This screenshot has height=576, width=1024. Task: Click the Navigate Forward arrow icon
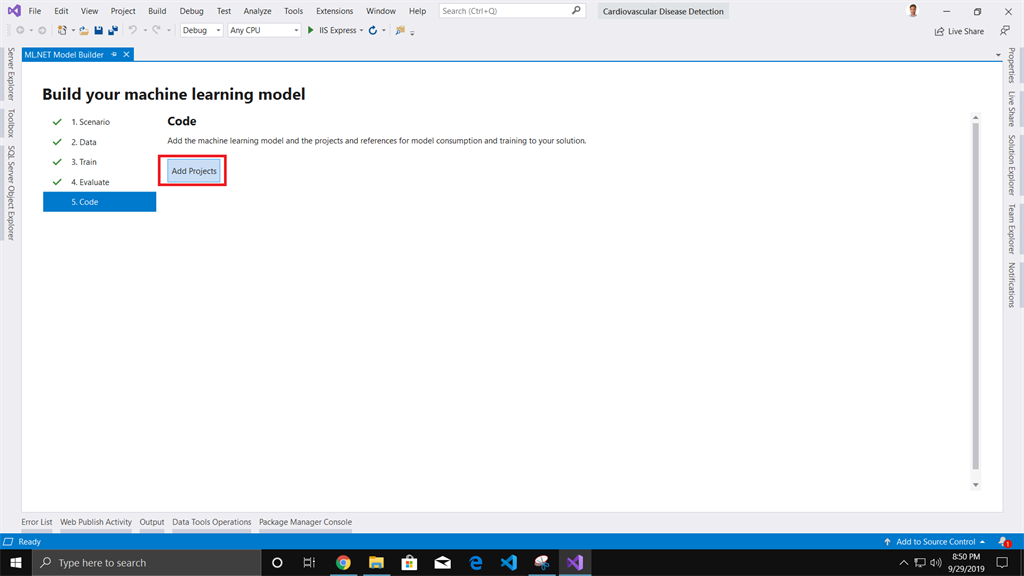[42, 30]
